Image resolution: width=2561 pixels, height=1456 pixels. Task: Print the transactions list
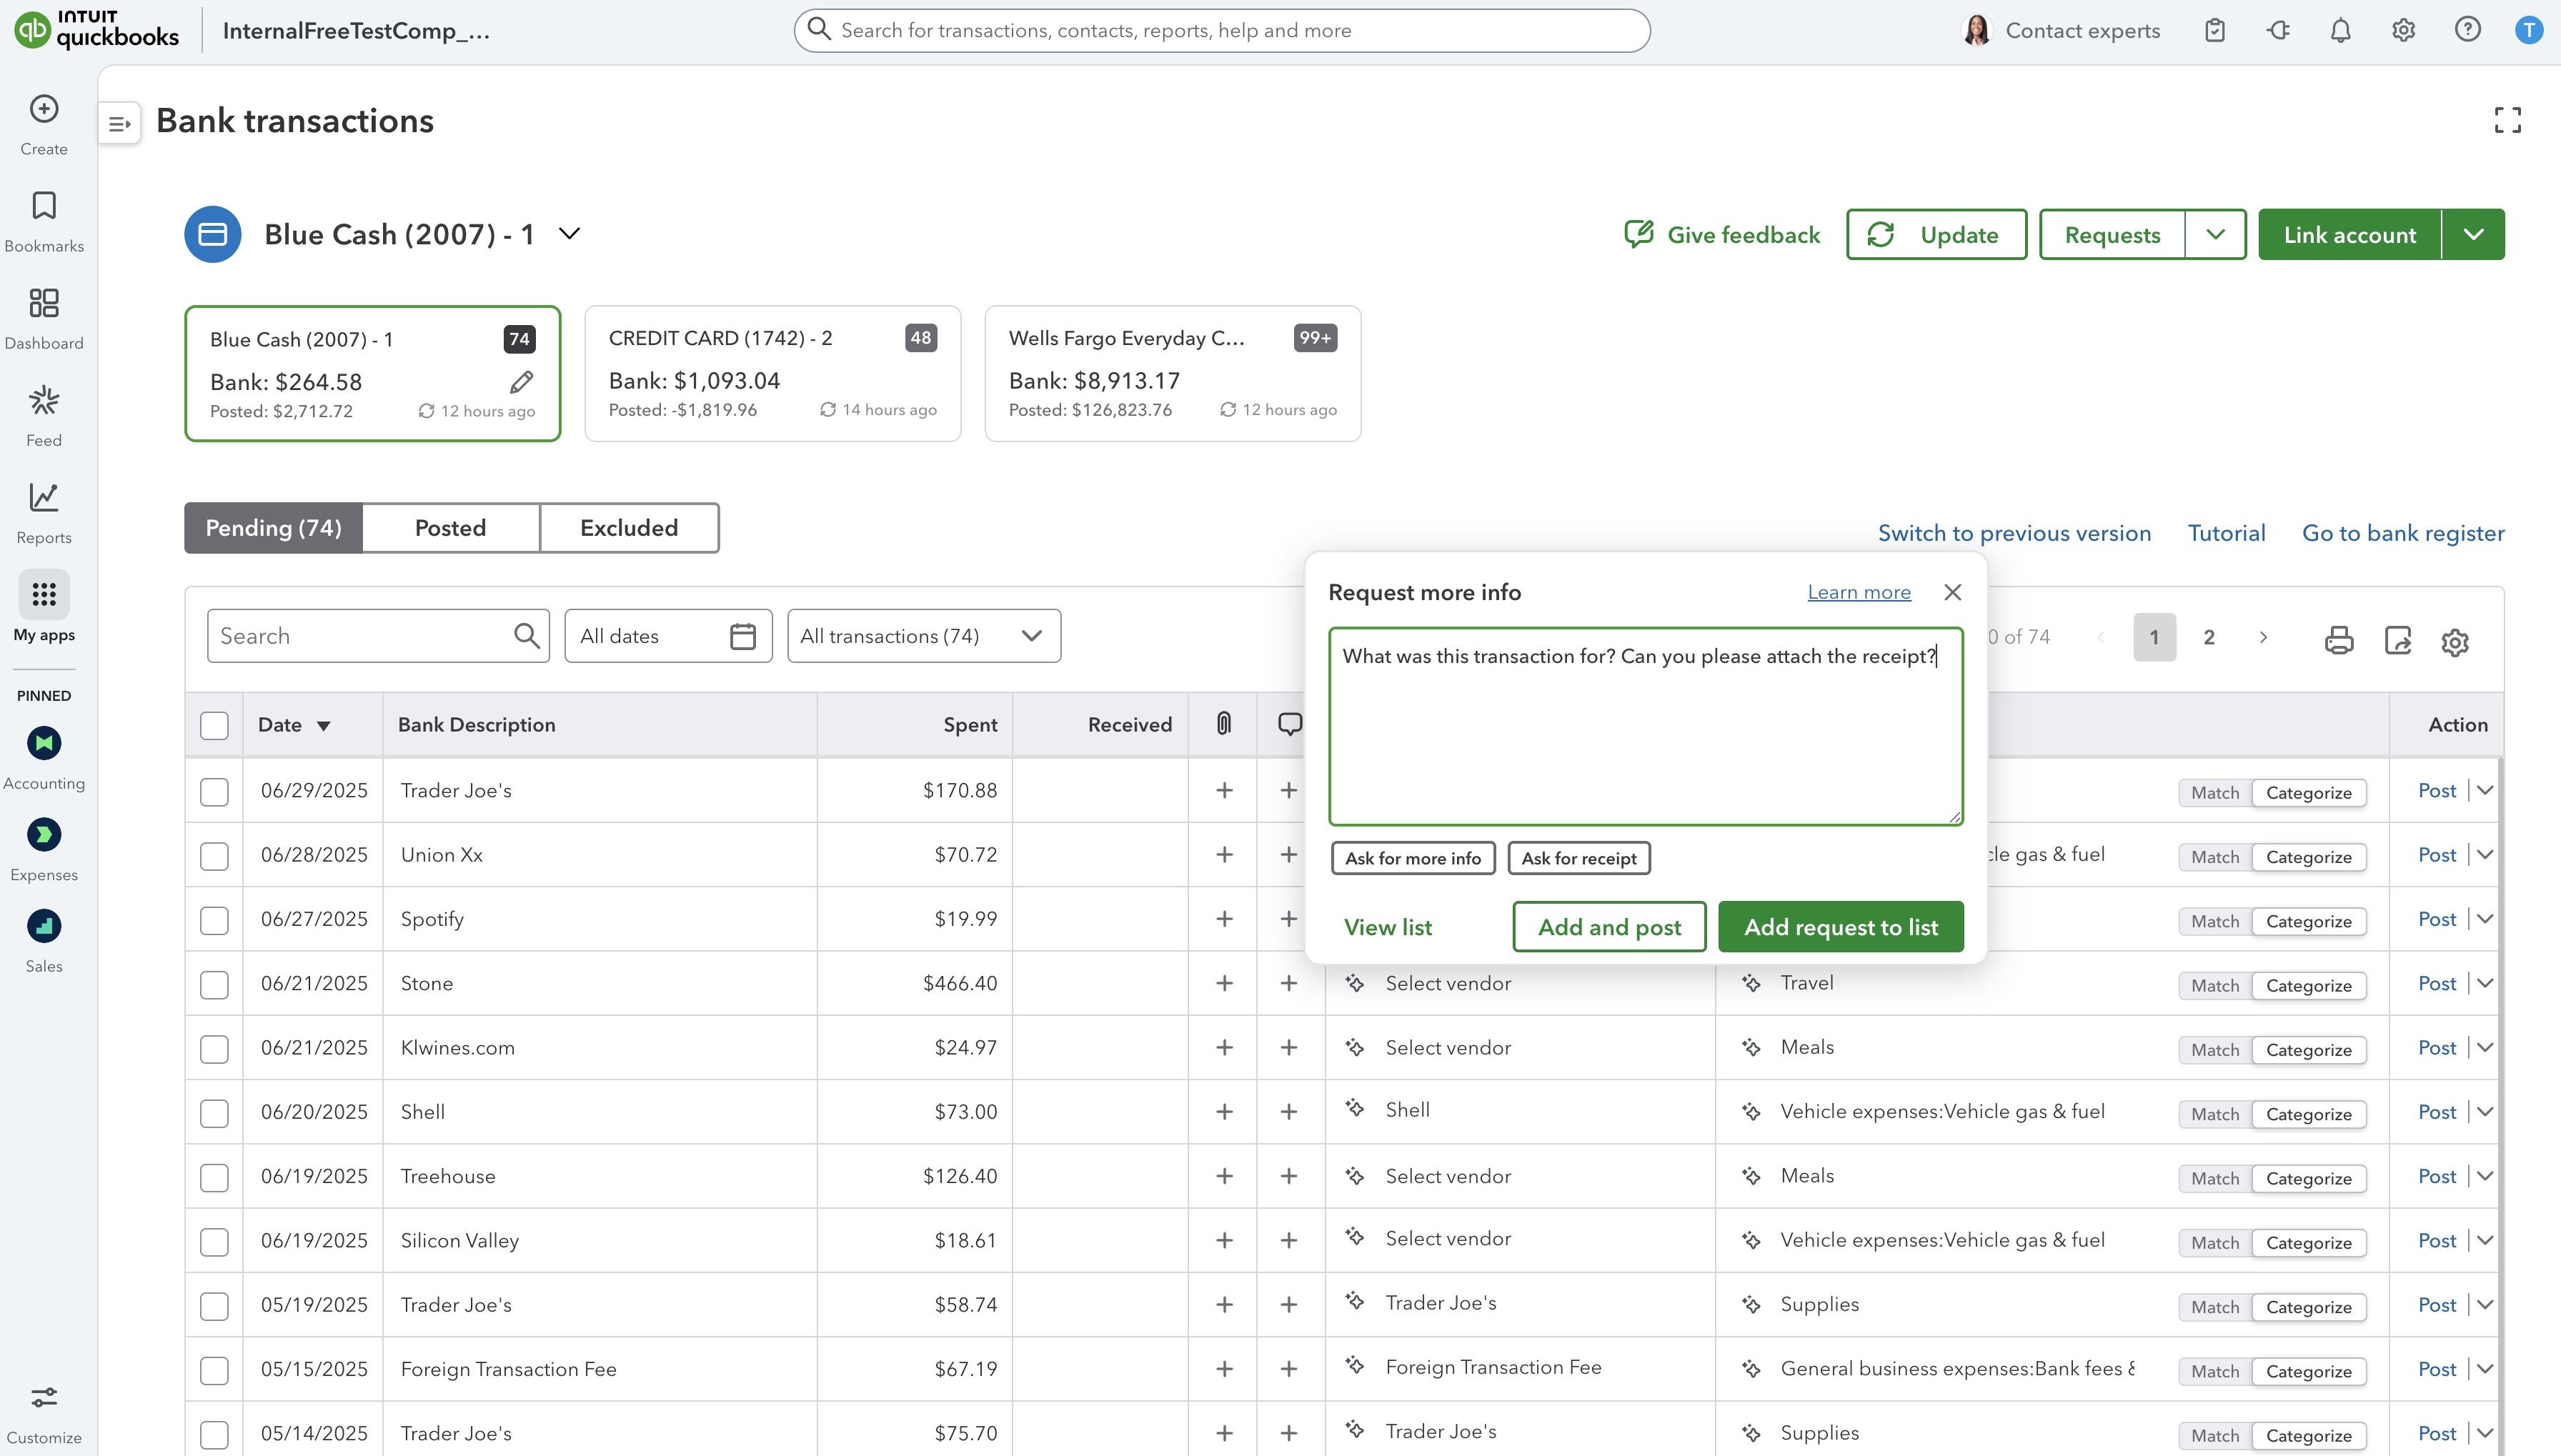coord(2339,640)
